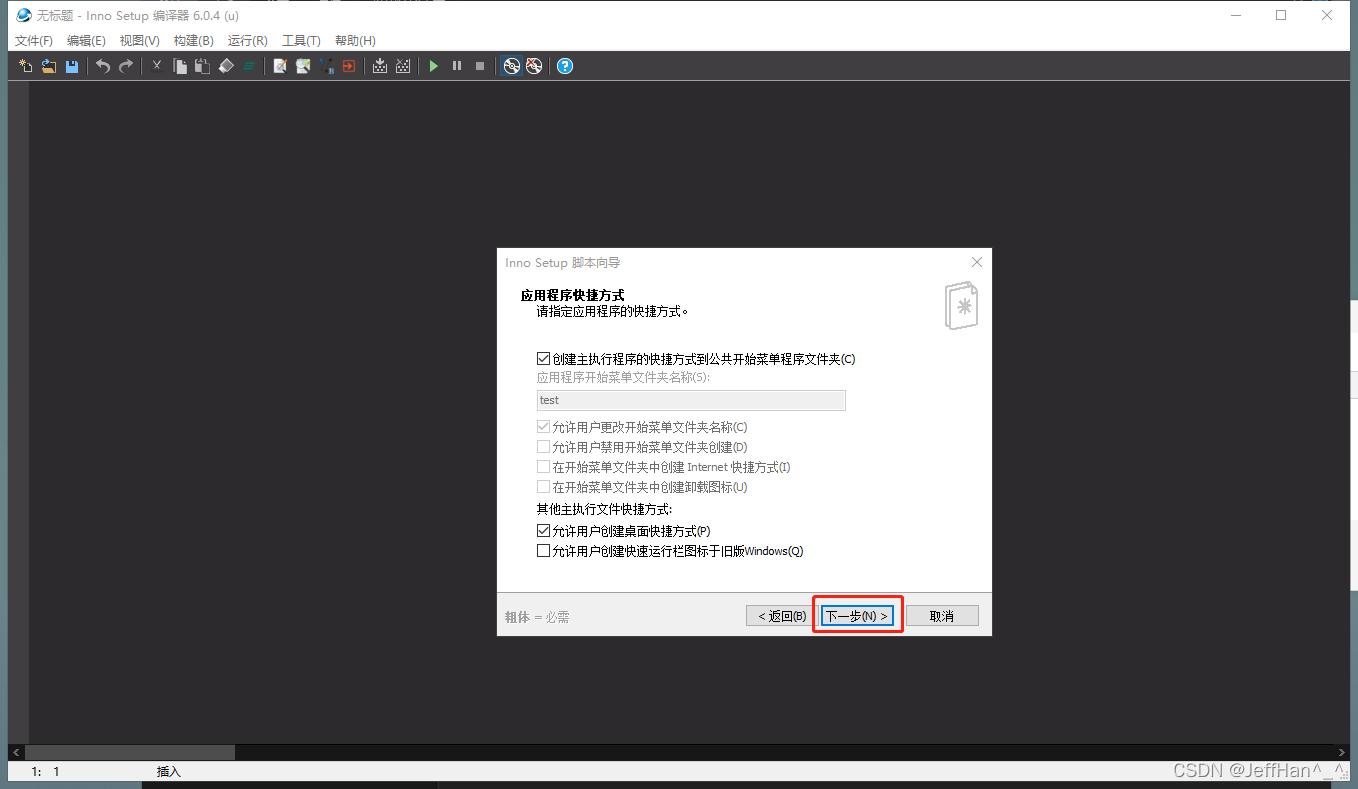Viewport: 1358px width, 789px height.
Task: Click the horizontal scrollbar at the bottom
Action: tap(130, 752)
